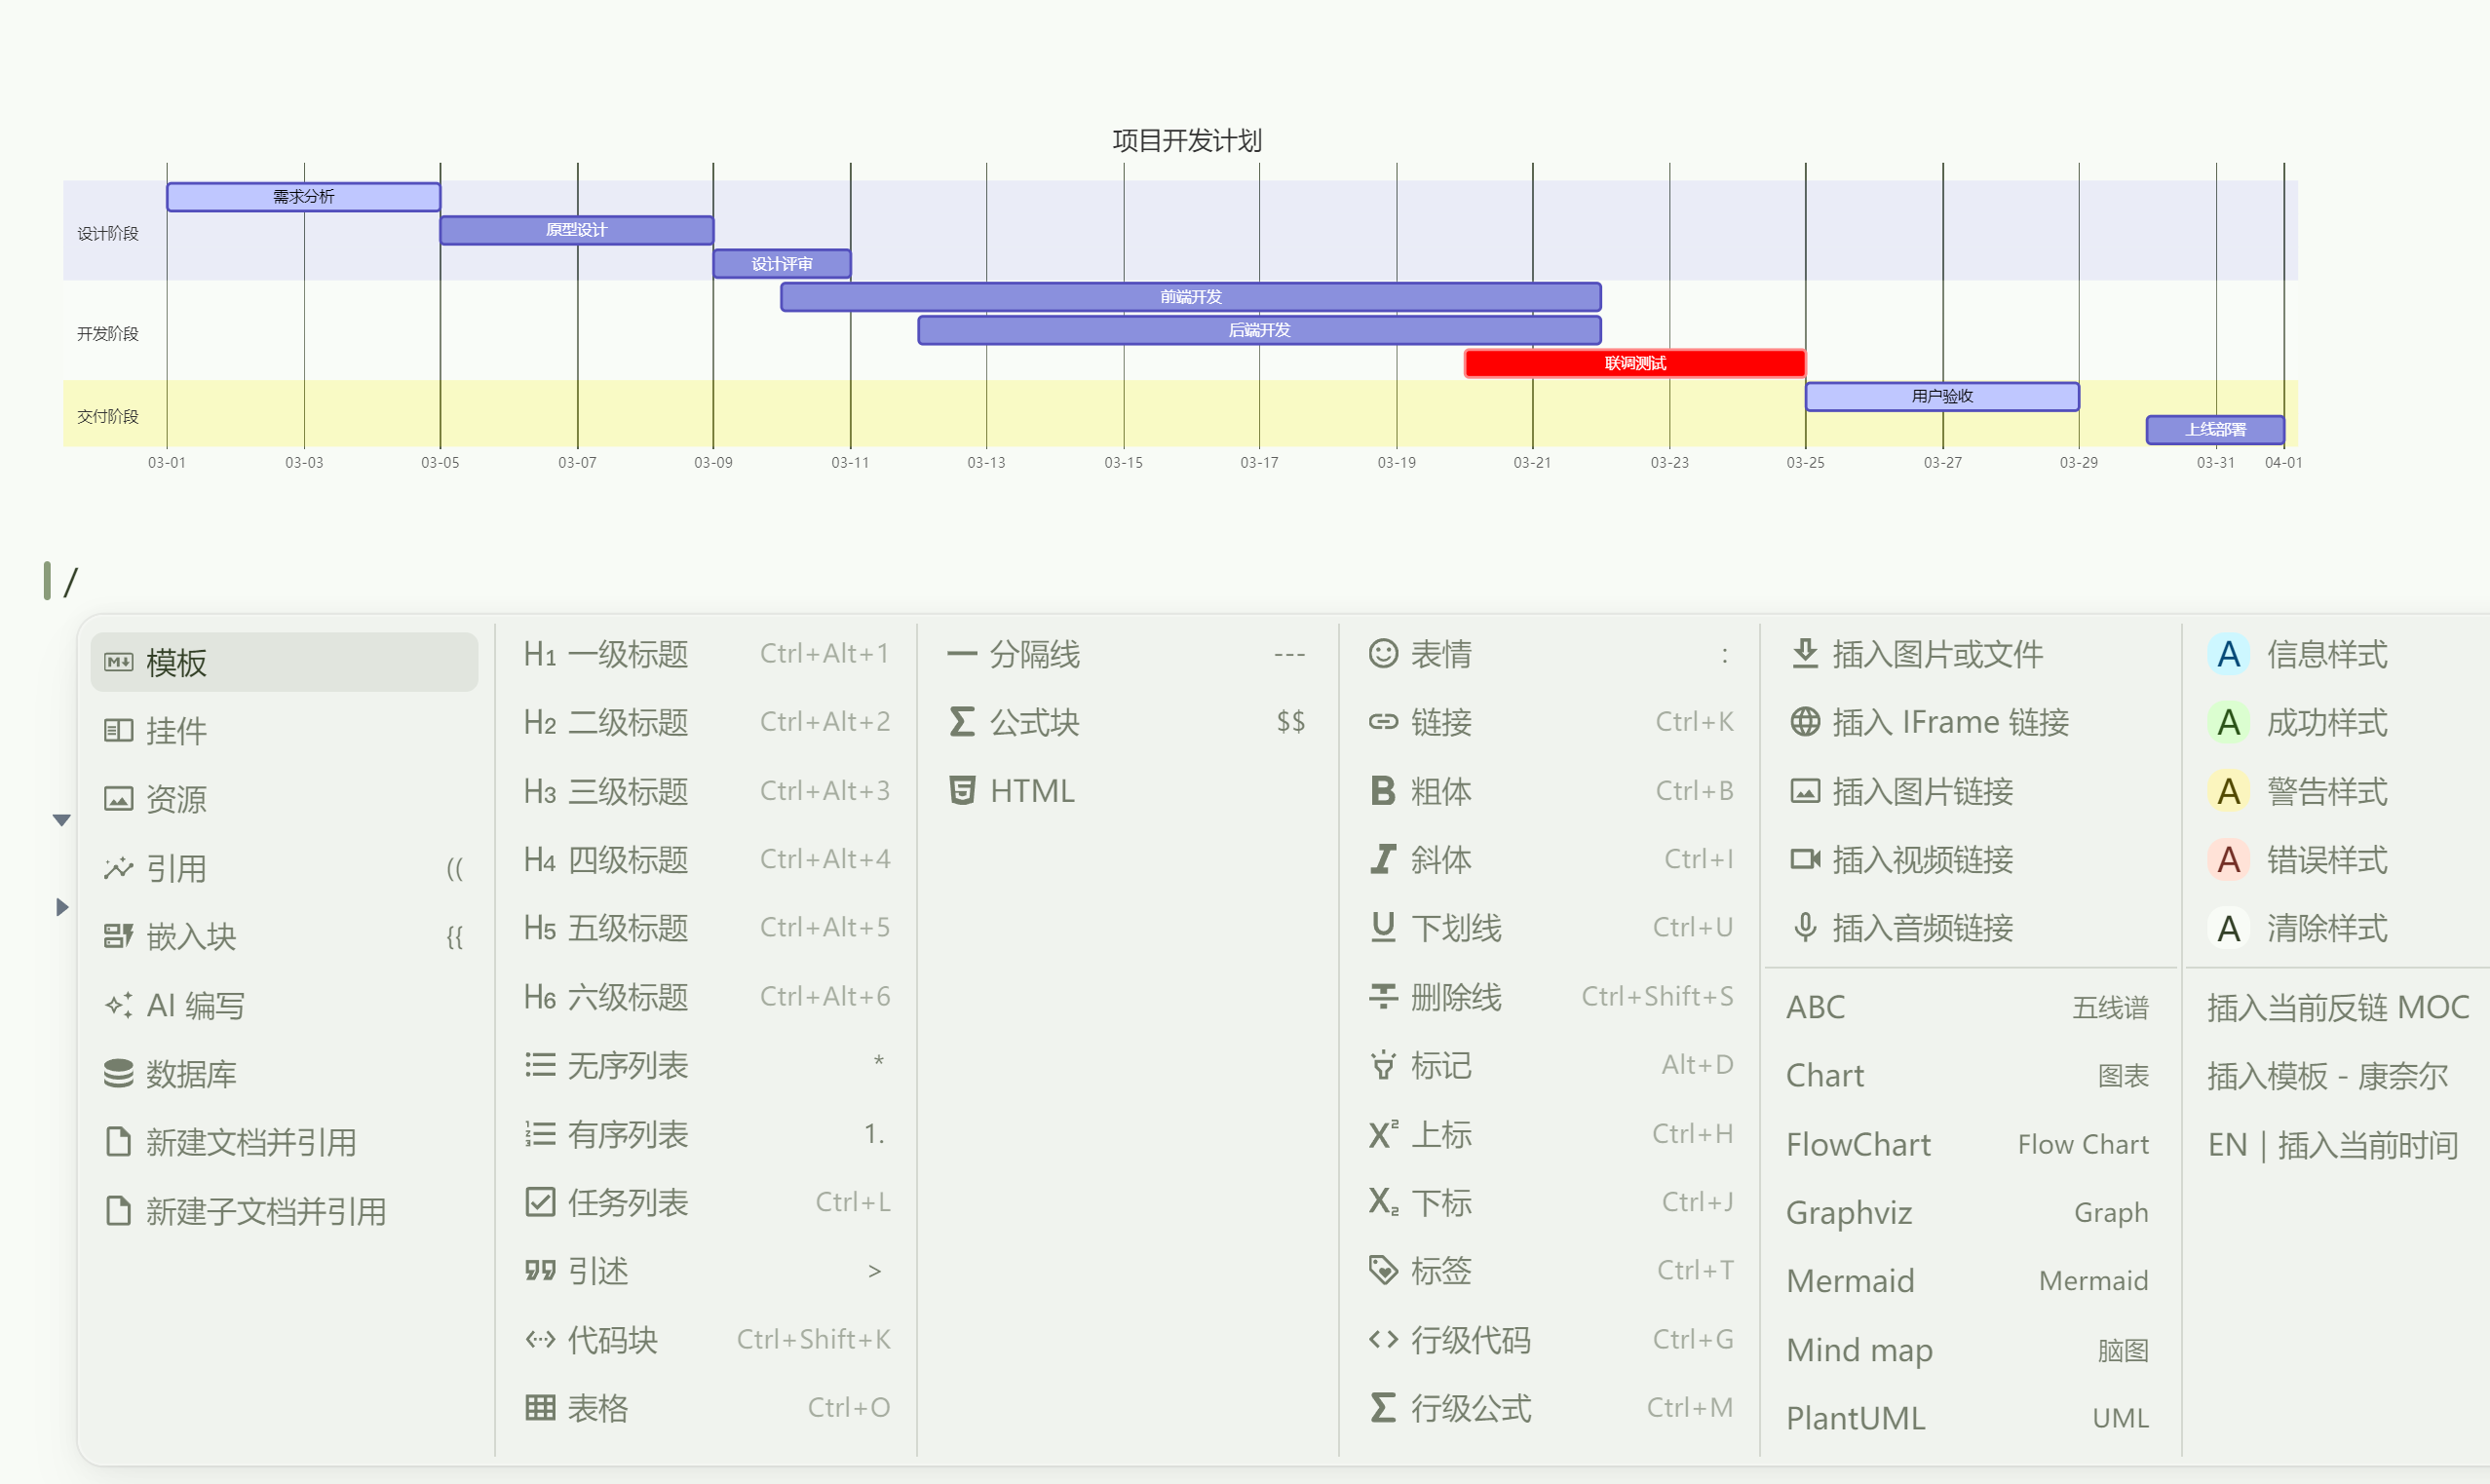Click the 插入视频链接 camera icon

(x=1804, y=859)
